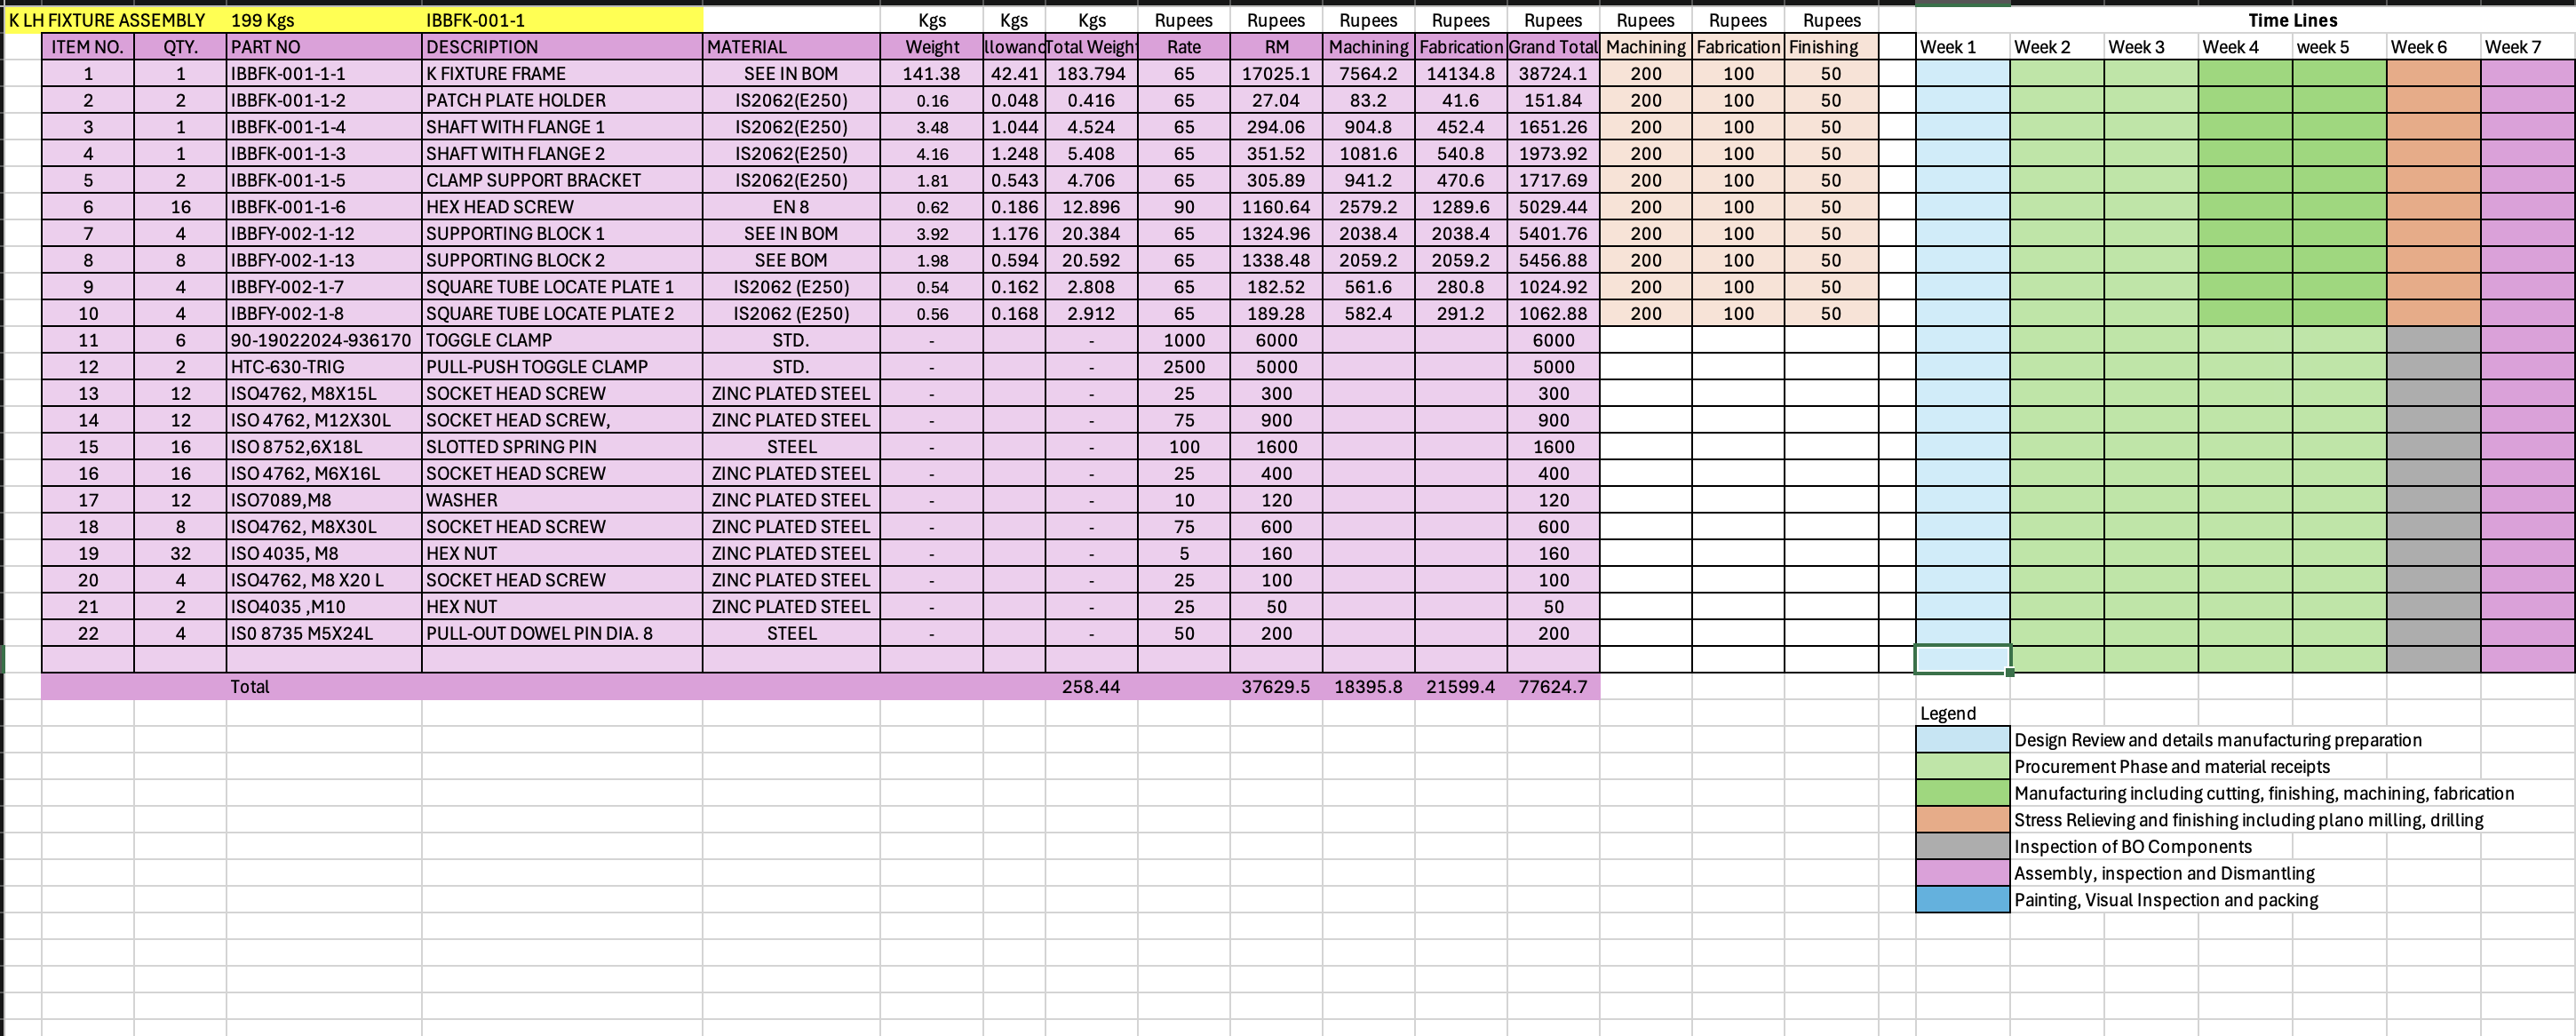Select 'SHAFT WITH FLANGE 2' cell

tap(562, 154)
